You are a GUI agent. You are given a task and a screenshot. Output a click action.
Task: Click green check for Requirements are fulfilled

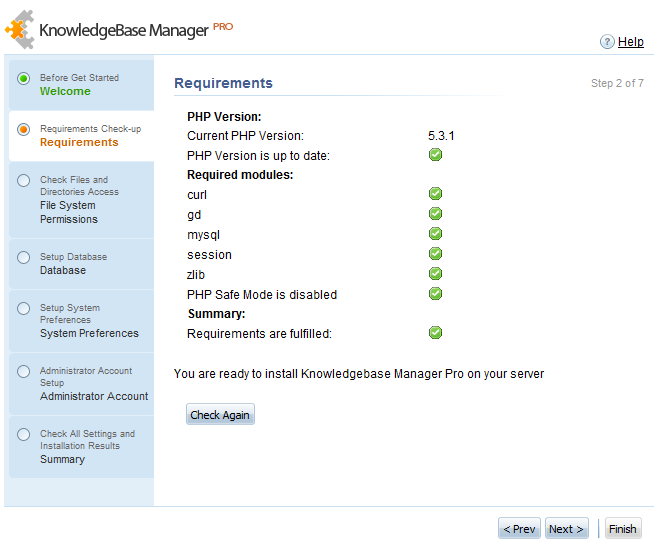point(435,333)
